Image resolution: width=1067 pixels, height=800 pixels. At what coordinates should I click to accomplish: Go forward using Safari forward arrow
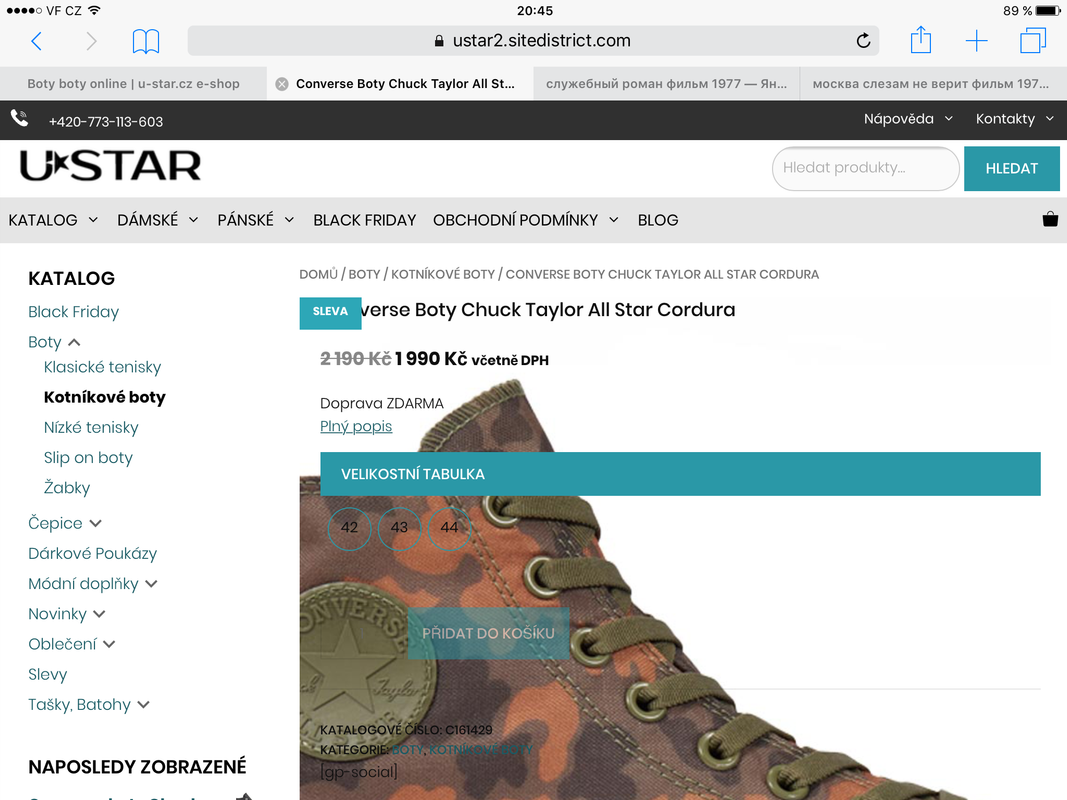[91, 41]
